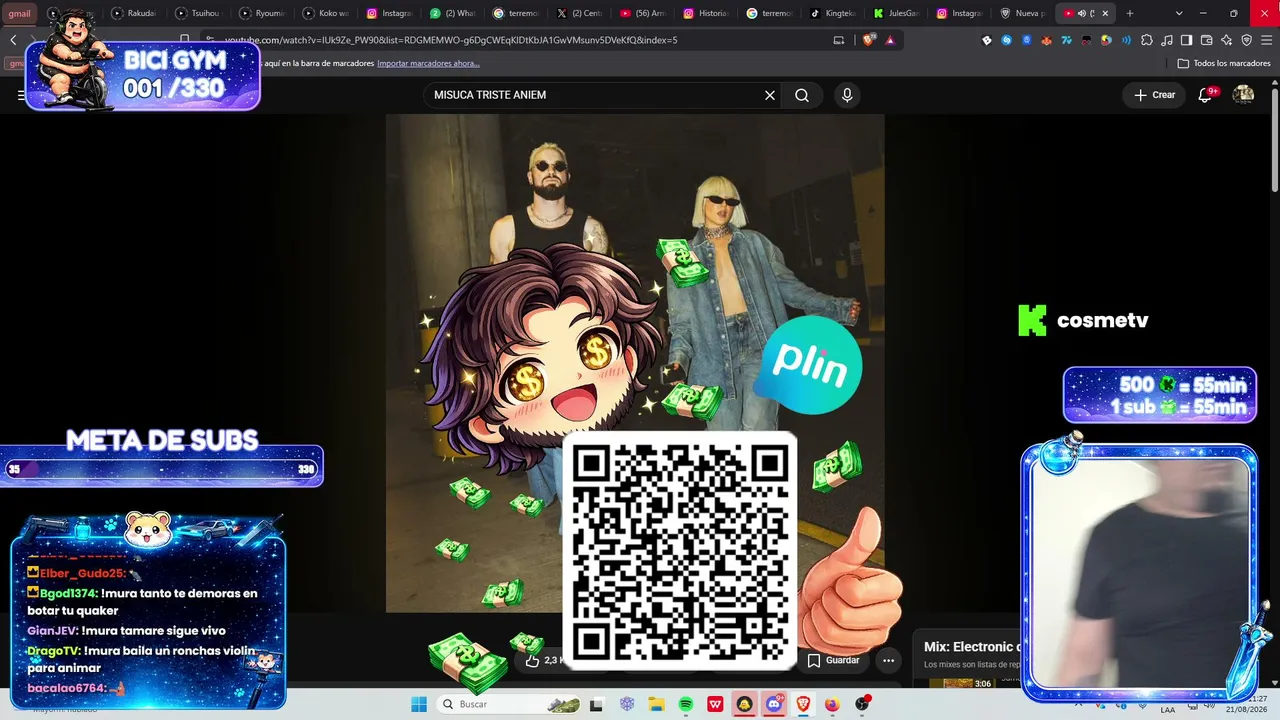
Task: Switch to the WhatsApp tab
Action: coord(452,13)
